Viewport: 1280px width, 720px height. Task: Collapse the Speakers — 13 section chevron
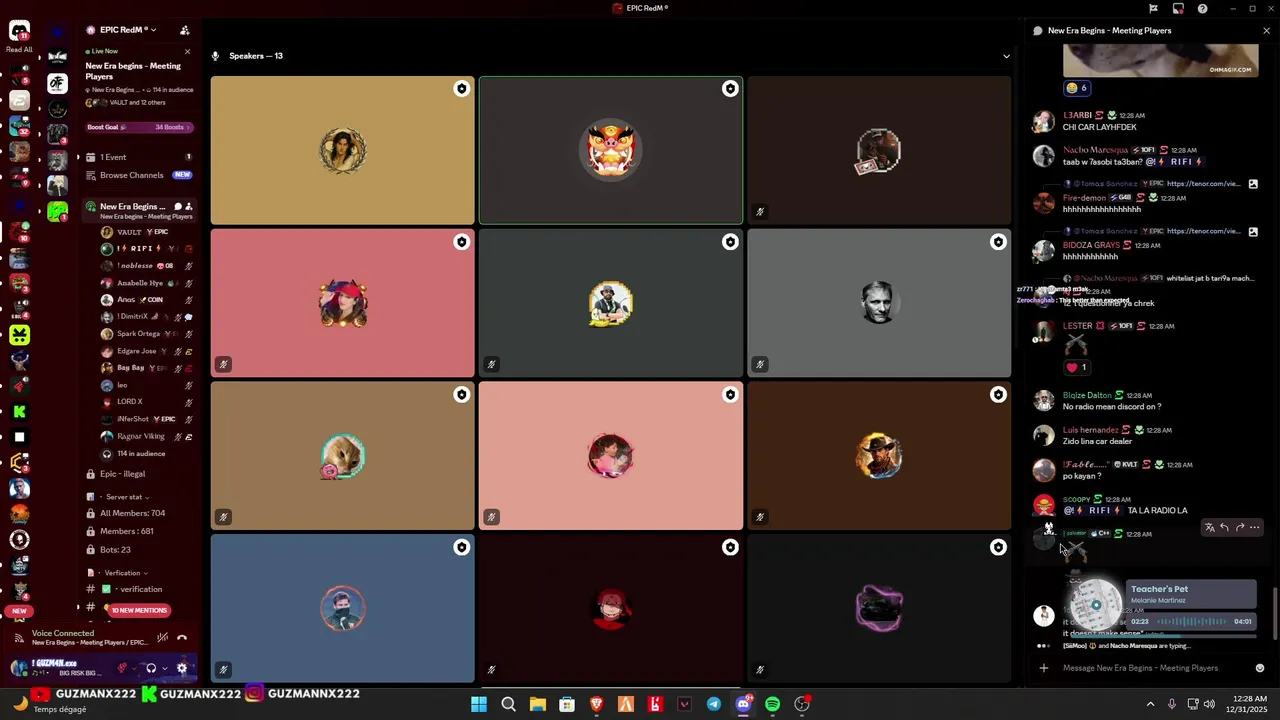tap(1006, 56)
